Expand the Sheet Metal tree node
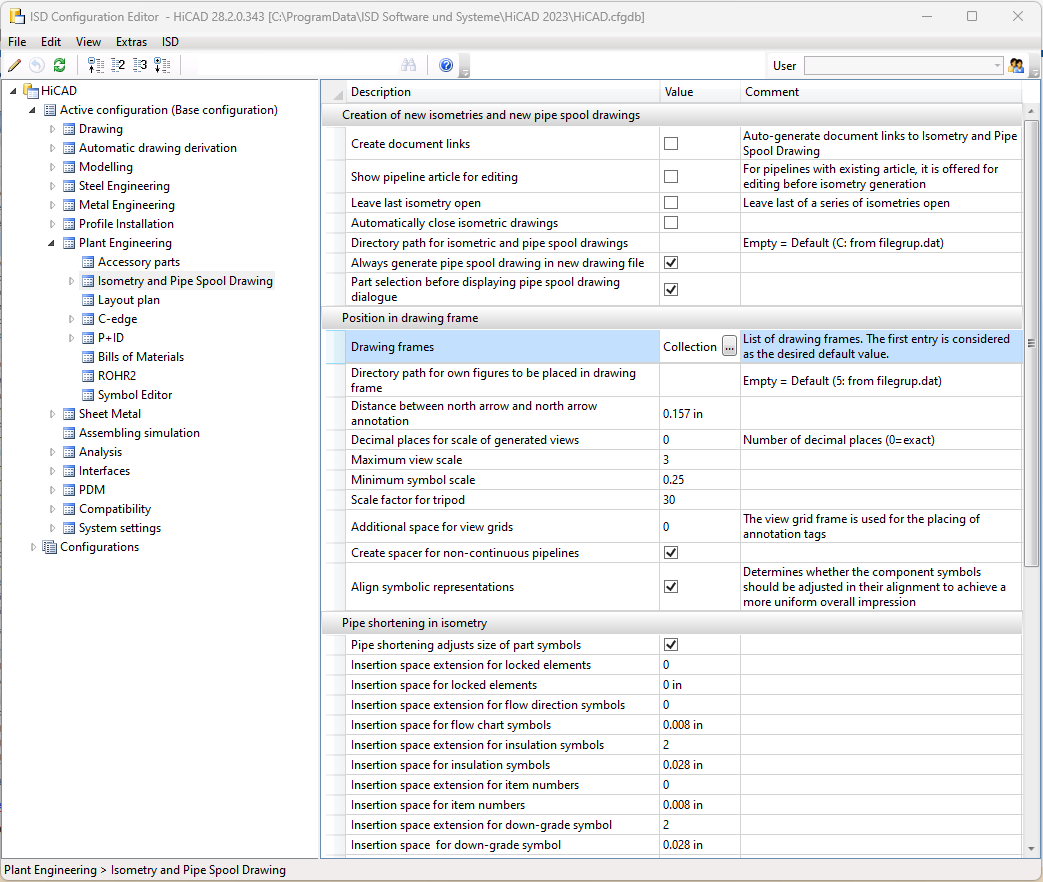 tap(54, 414)
